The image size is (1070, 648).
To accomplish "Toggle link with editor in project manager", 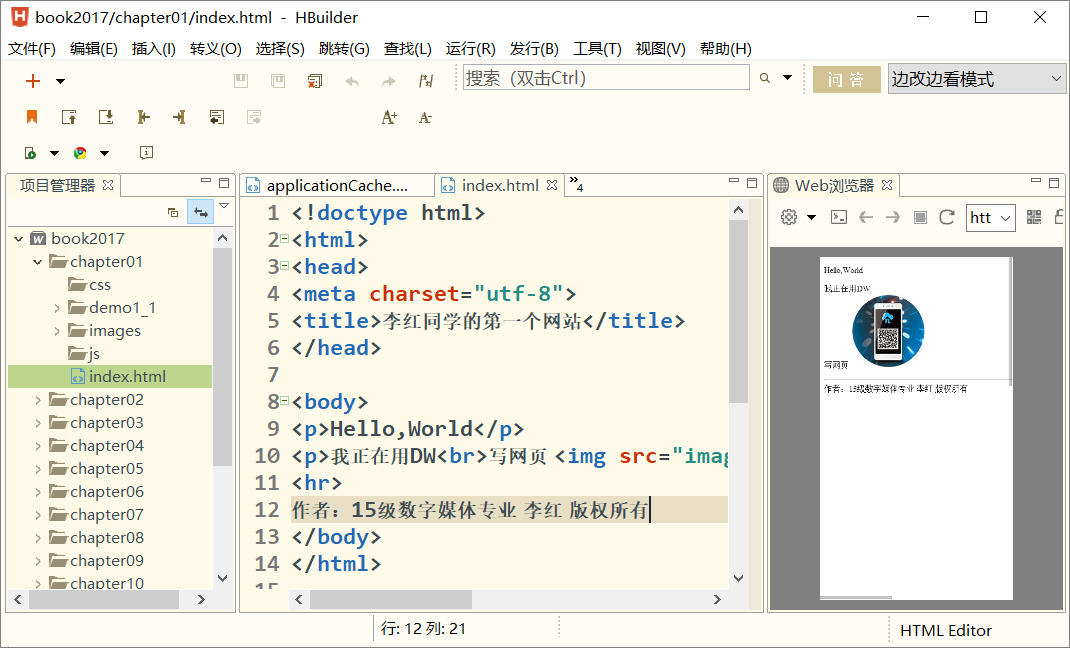I will [200, 212].
